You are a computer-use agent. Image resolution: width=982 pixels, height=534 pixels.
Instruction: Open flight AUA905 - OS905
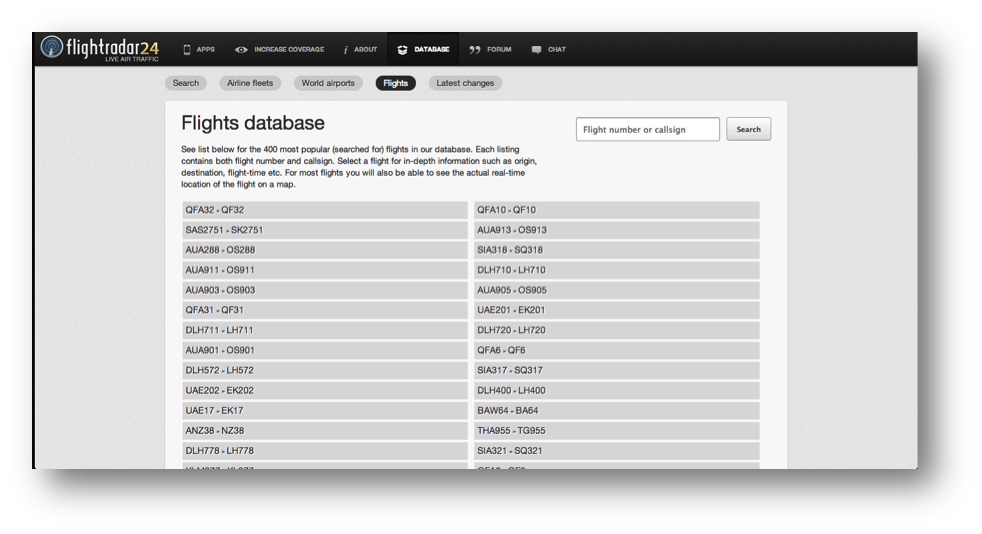(617, 290)
